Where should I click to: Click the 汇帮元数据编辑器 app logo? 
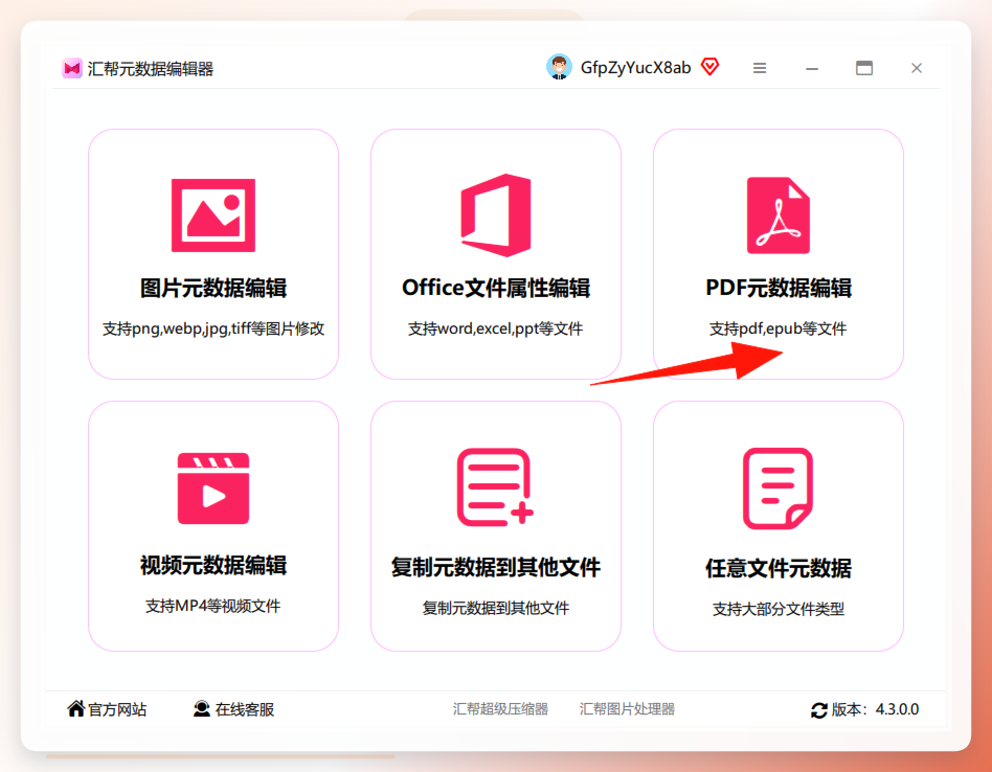tap(72, 68)
